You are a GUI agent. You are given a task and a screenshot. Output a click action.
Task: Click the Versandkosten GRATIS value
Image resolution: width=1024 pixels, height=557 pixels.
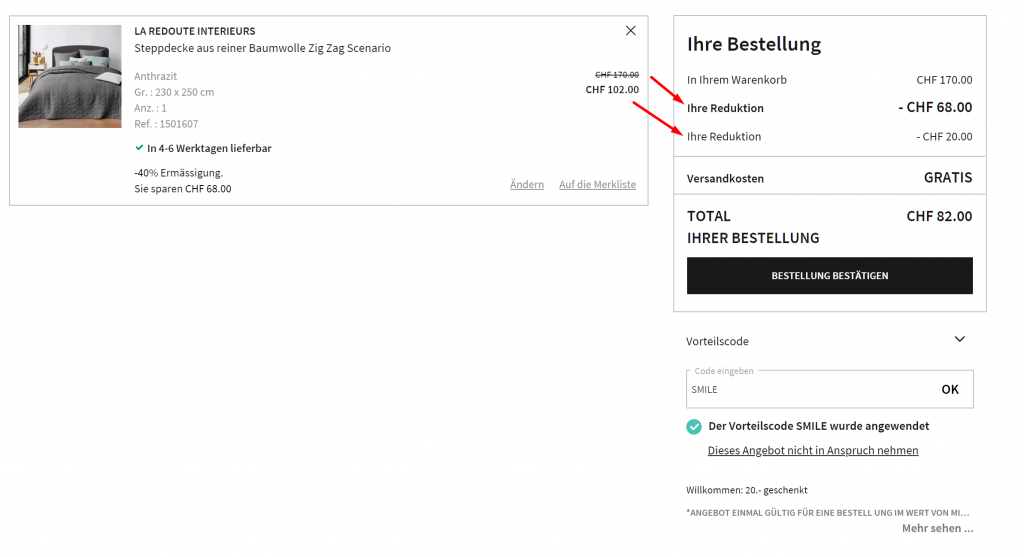948,178
